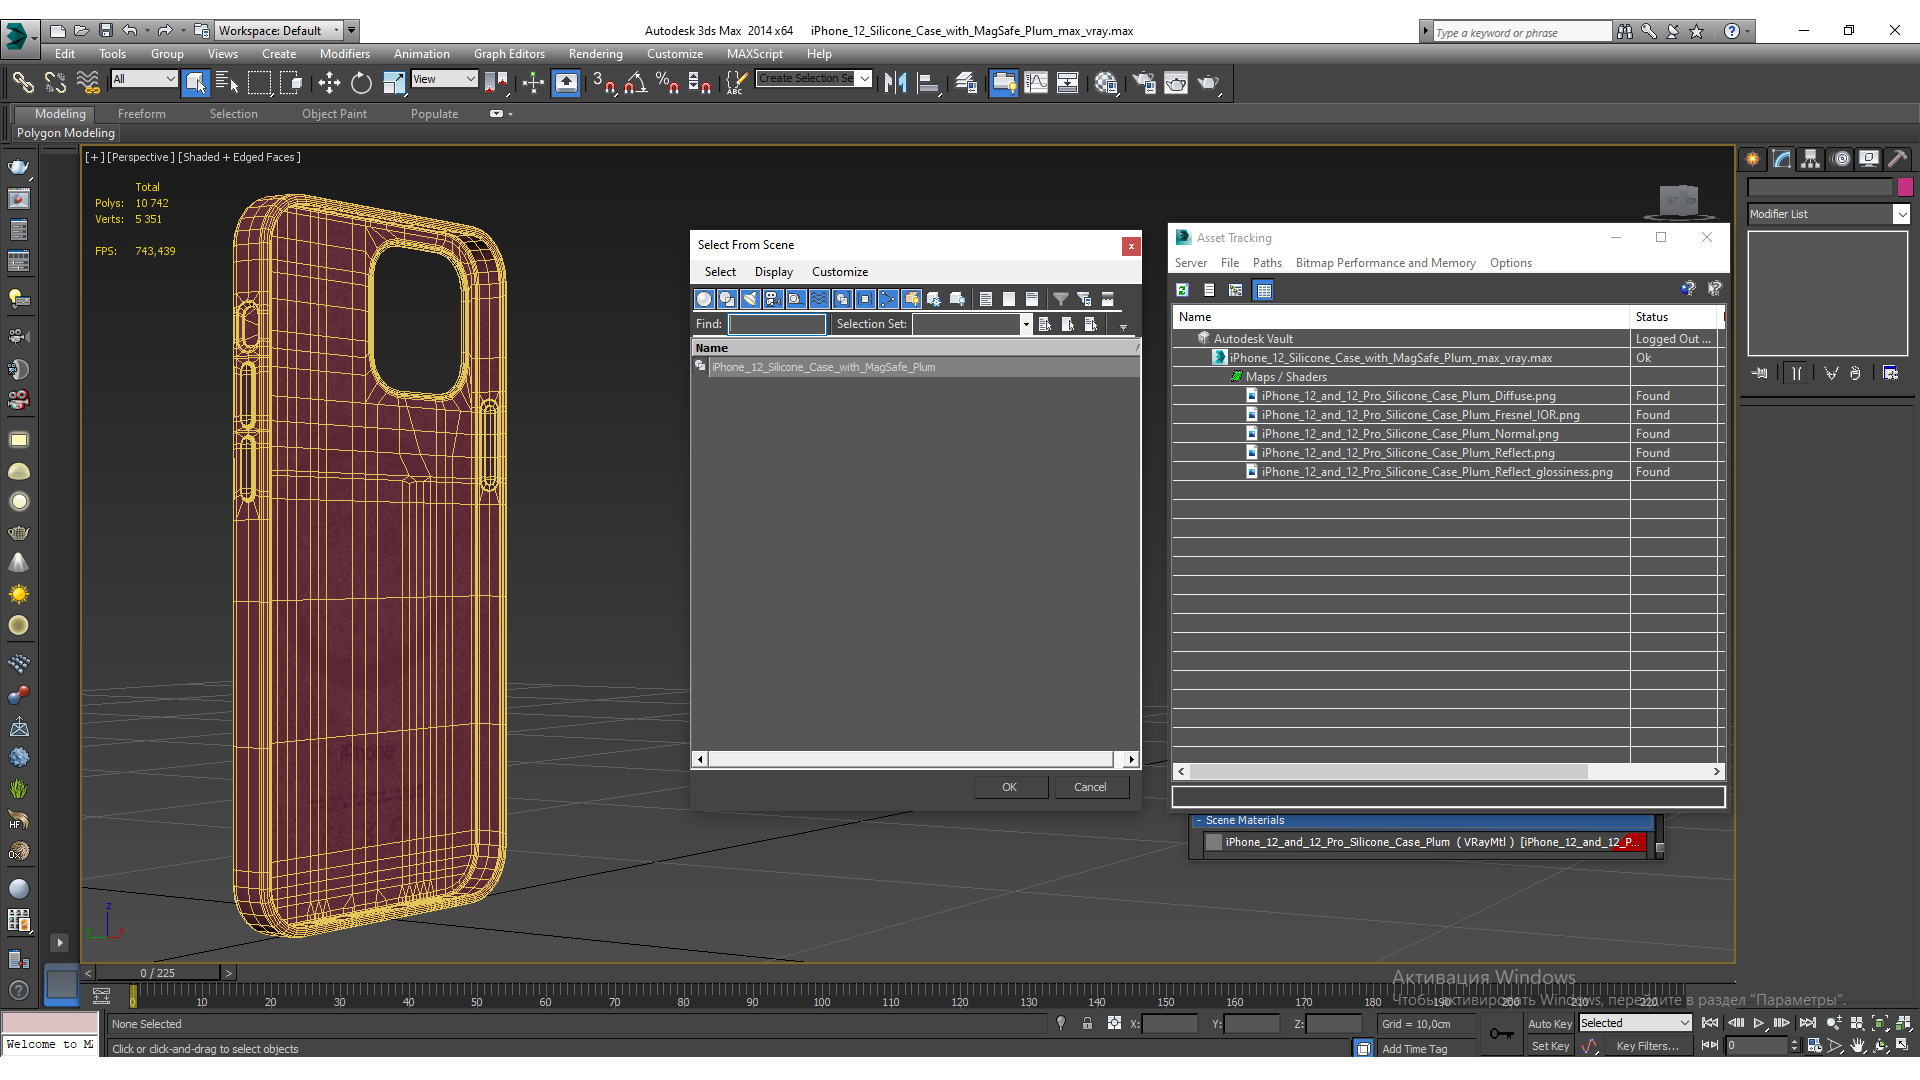Screen dimensions: 1920x1080
Task: Open the selection filter All dropdown
Action: click(x=144, y=79)
